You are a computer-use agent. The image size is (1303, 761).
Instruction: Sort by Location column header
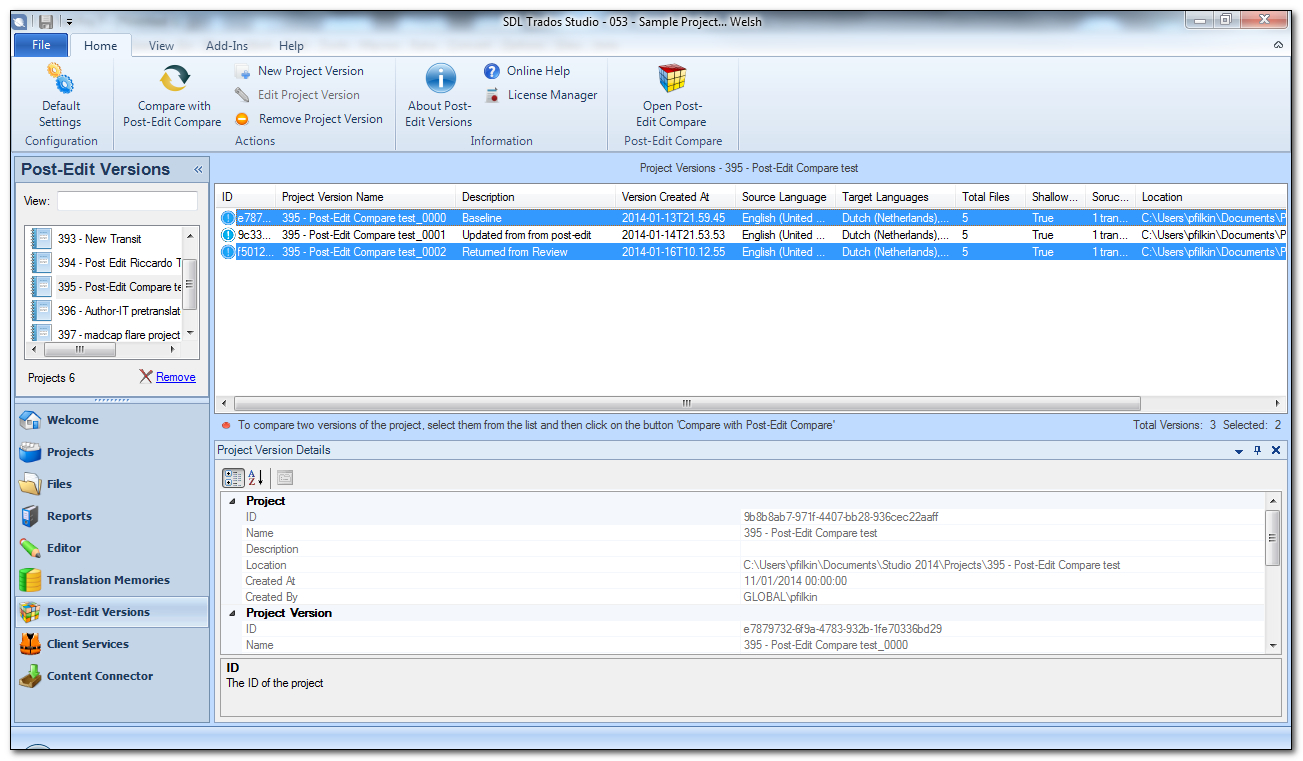coord(1212,197)
